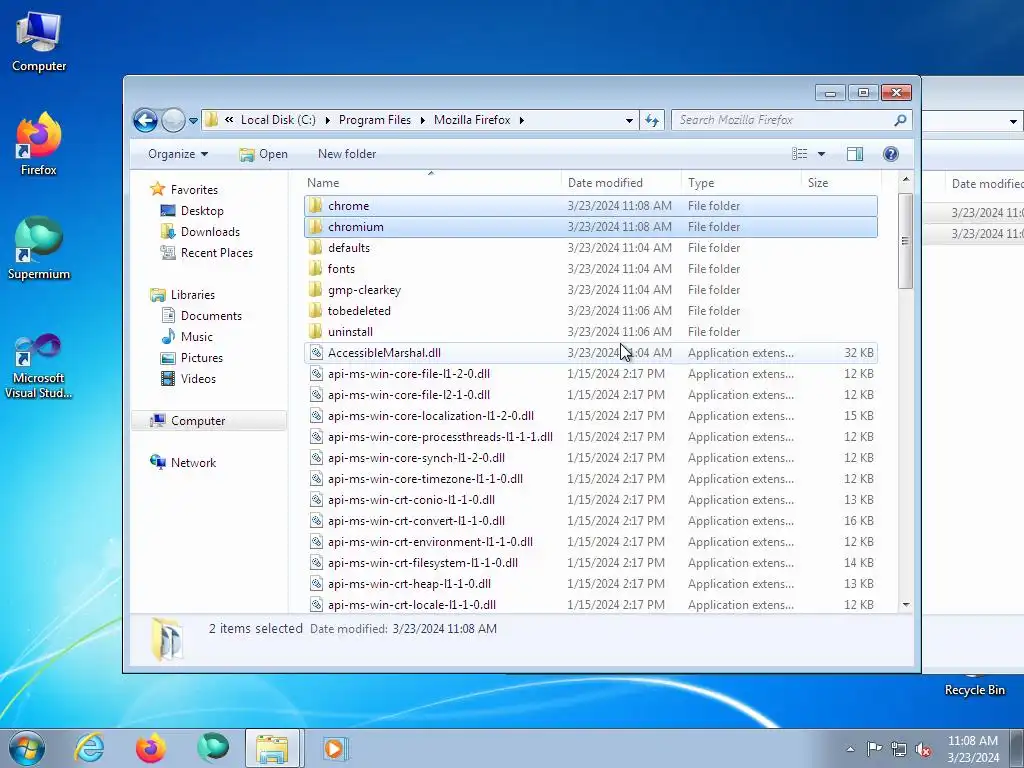Image resolution: width=1024 pixels, height=768 pixels.
Task: Click the Explorer Forward arrow button
Action: click(x=173, y=120)
